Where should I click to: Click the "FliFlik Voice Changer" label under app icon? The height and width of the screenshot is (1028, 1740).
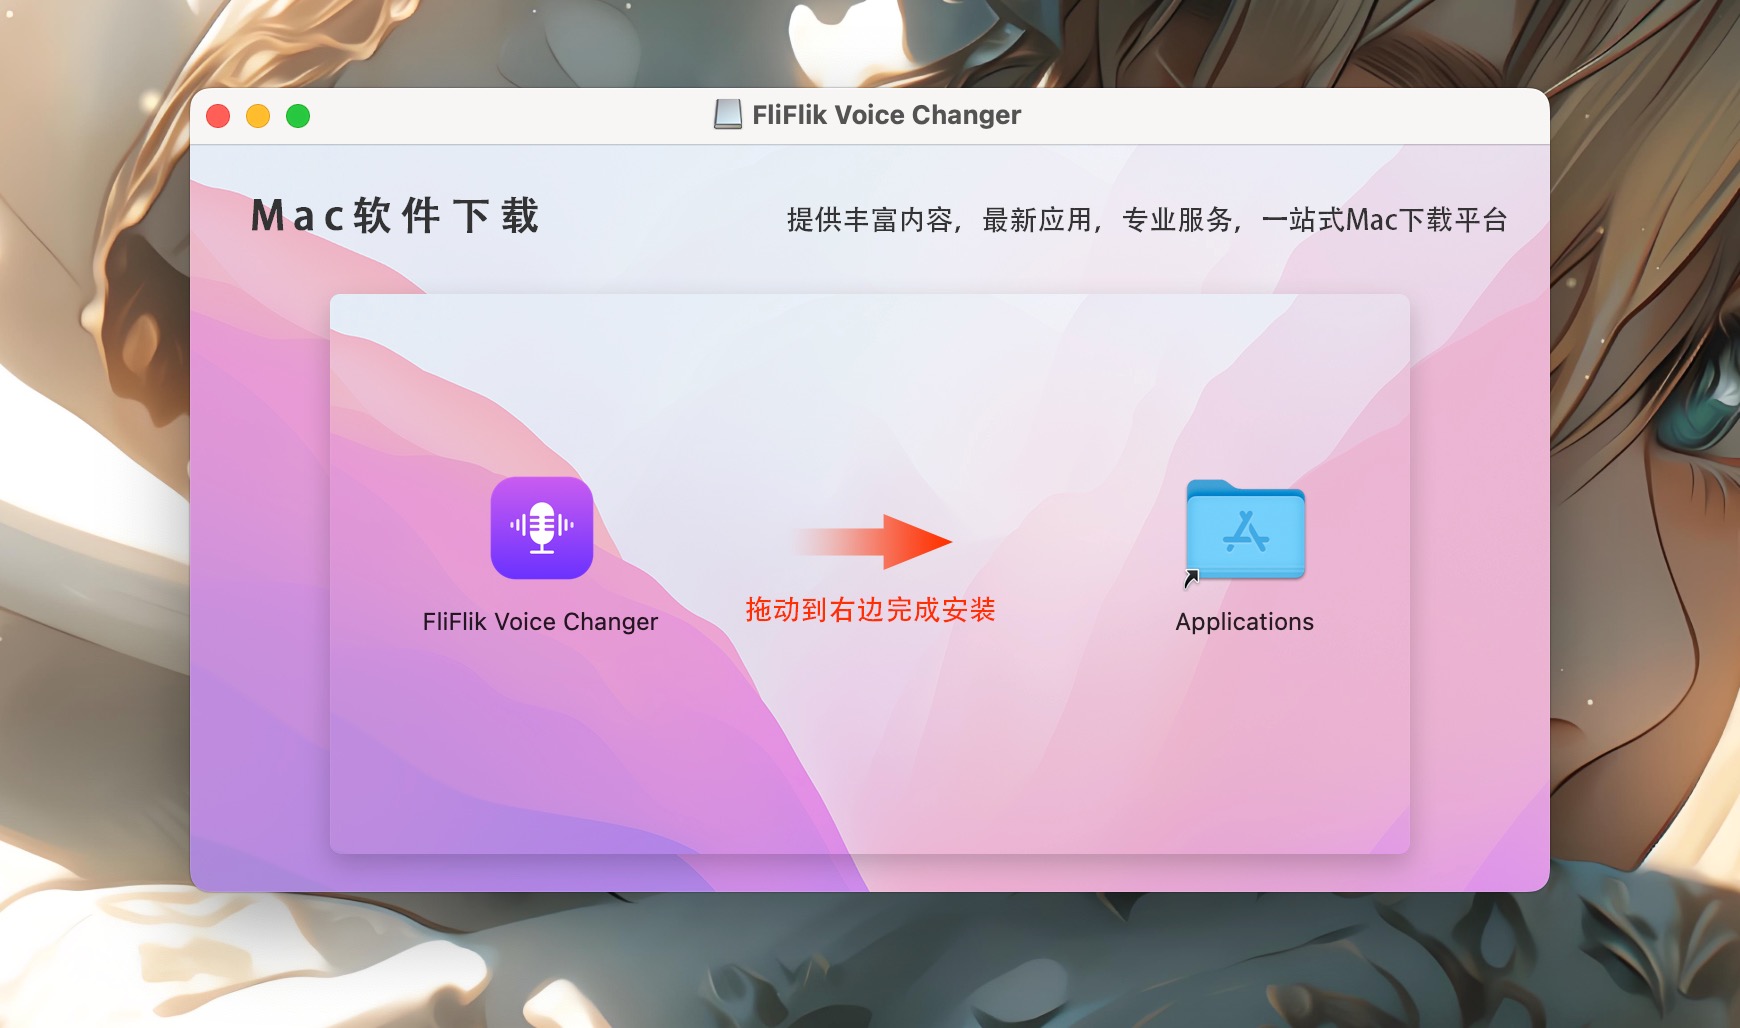540,622
